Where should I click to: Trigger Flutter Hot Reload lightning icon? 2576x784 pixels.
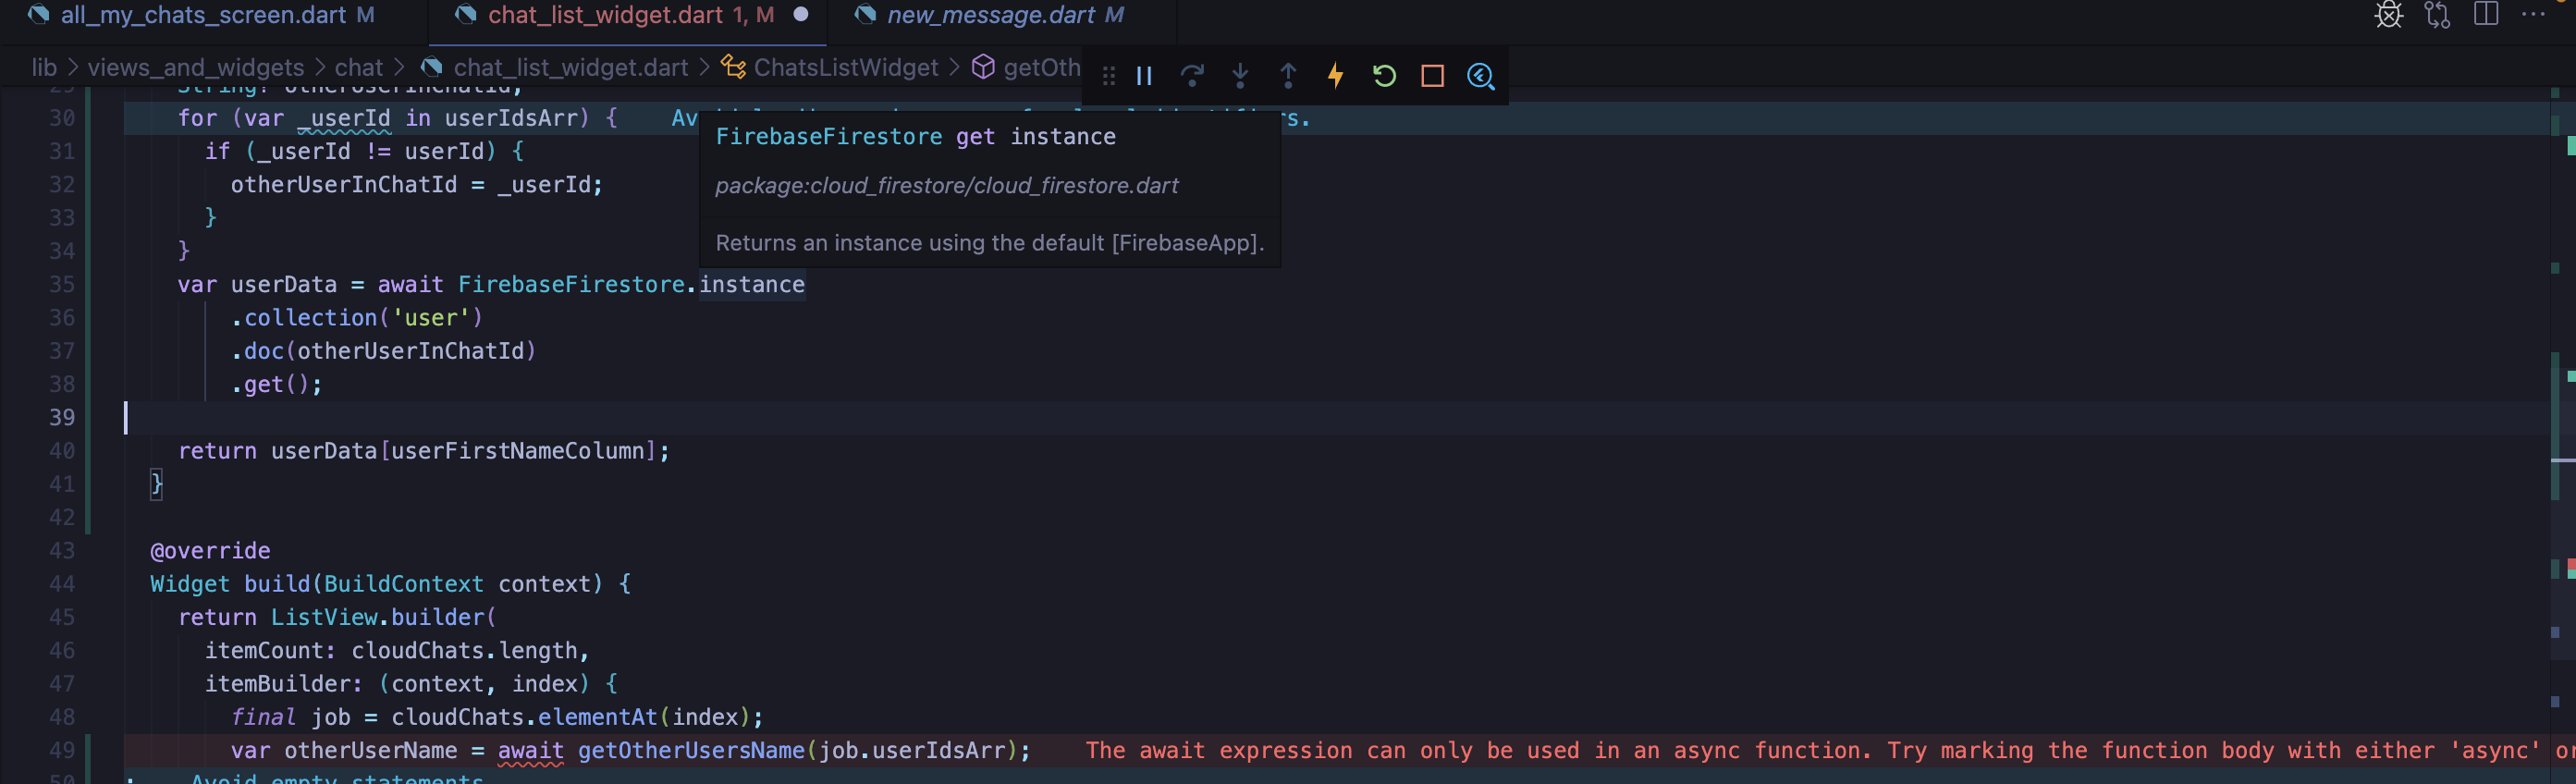tap(1336, 76)
